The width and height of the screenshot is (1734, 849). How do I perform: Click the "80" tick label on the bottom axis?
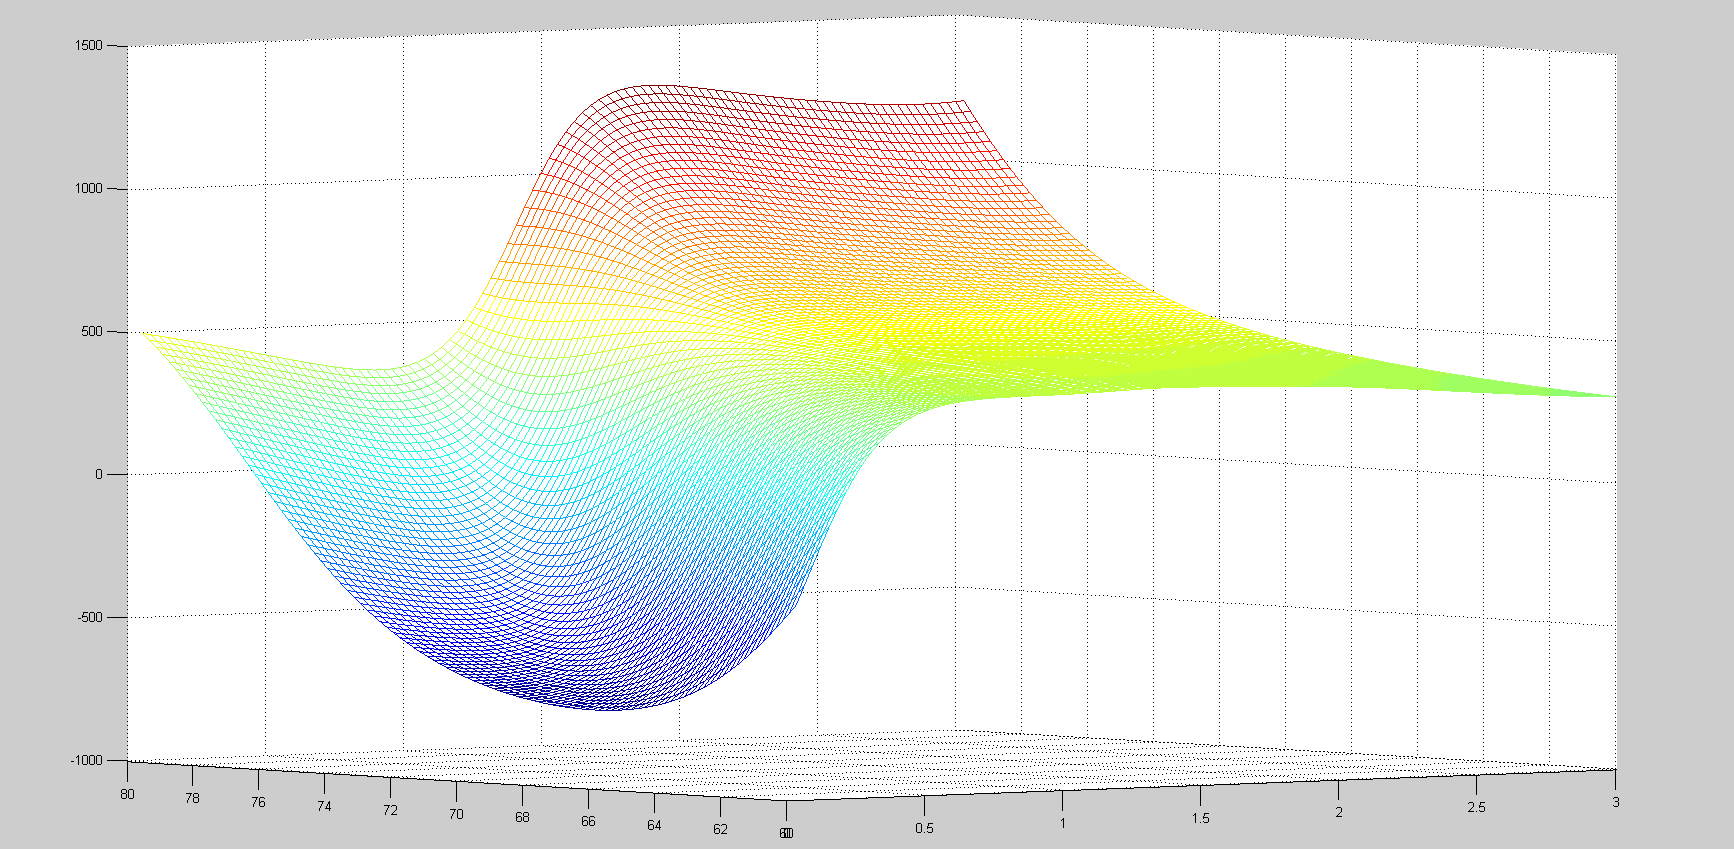tap(127, 795)
